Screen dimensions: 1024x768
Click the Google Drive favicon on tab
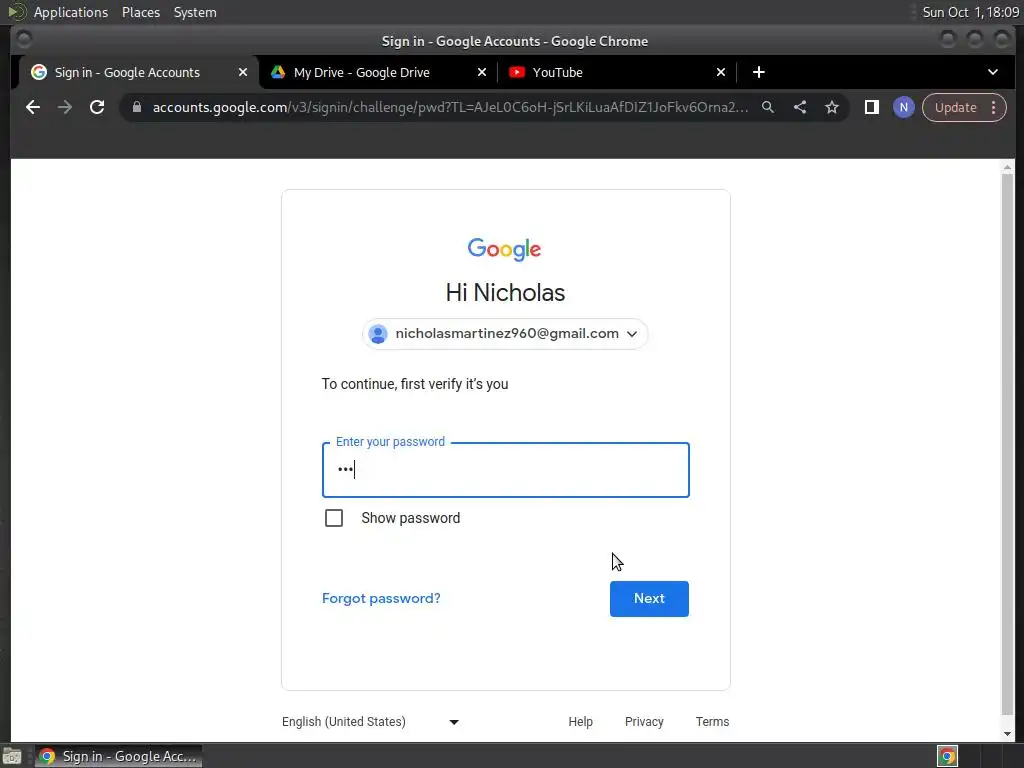tap(278, 72)
